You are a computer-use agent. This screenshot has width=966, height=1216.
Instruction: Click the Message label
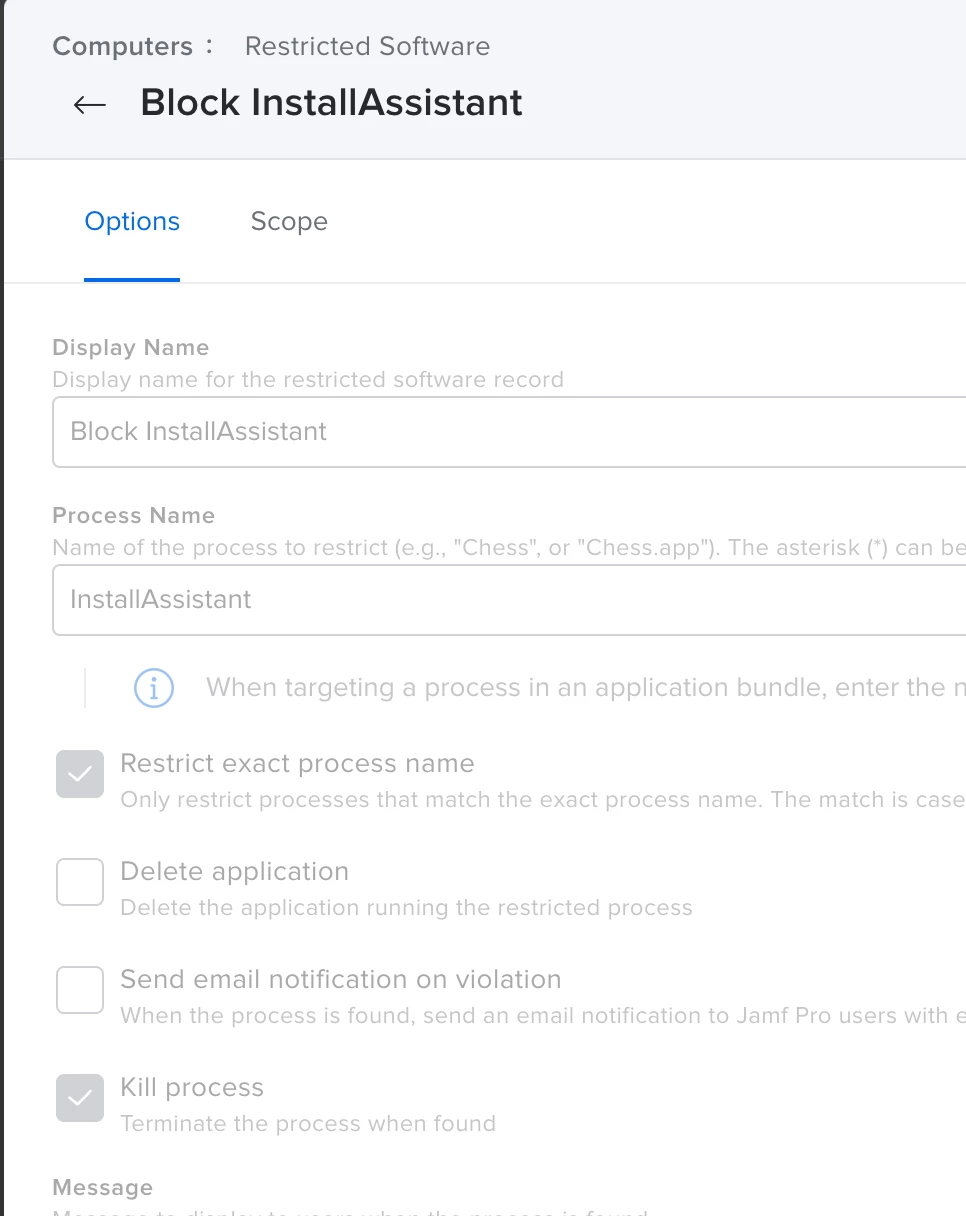tap(103, 1188)
